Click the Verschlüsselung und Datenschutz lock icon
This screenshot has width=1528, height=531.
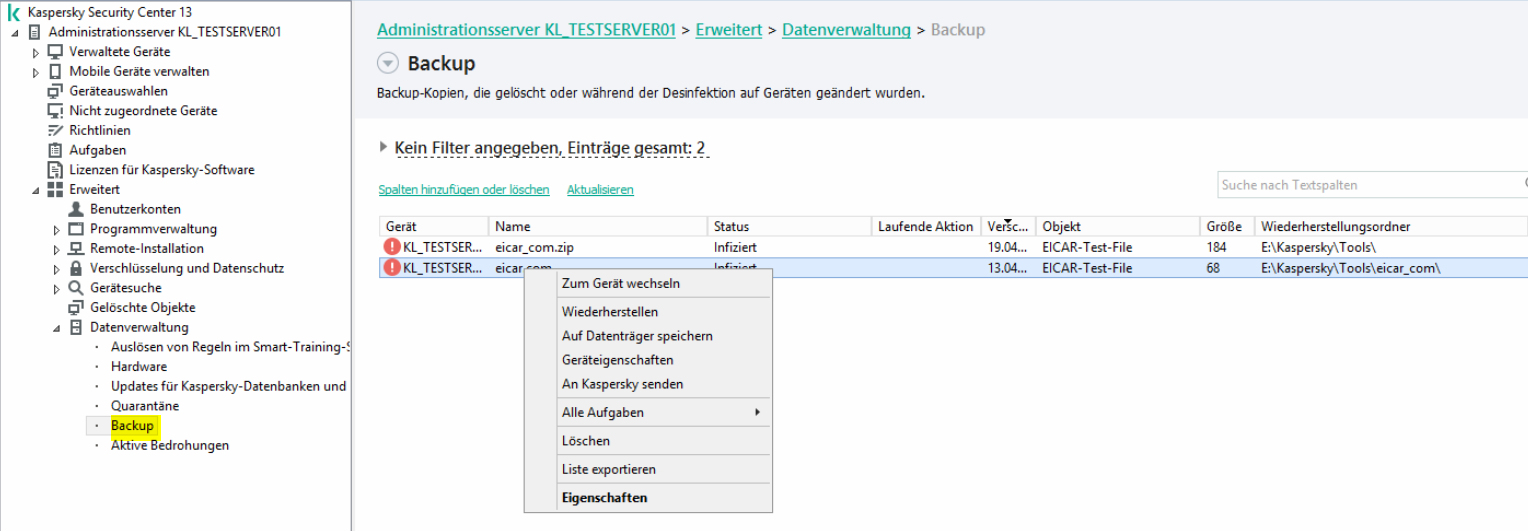(x=76, y=268)
